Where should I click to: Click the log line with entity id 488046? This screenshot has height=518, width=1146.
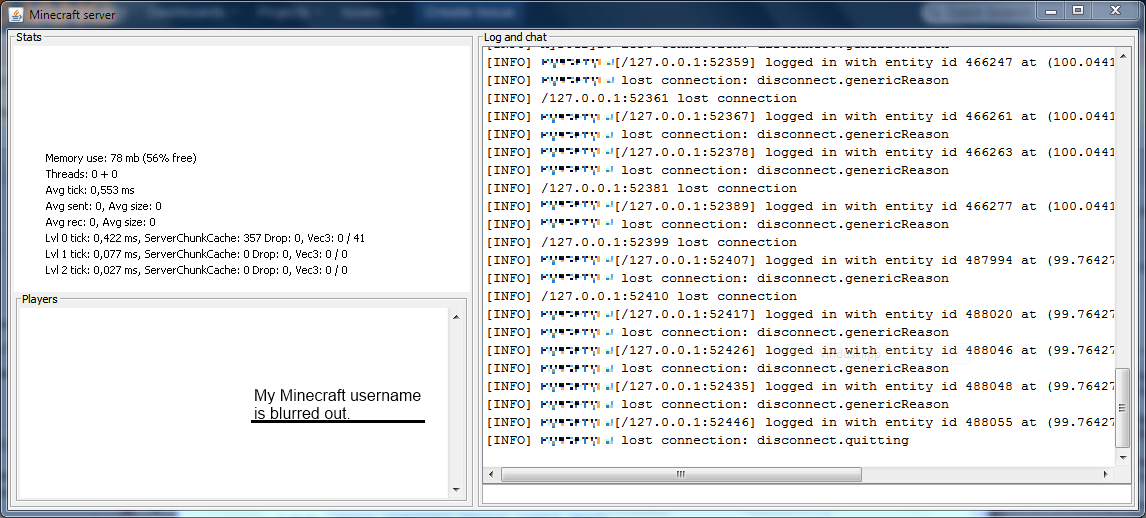click(x=800, y=350)
